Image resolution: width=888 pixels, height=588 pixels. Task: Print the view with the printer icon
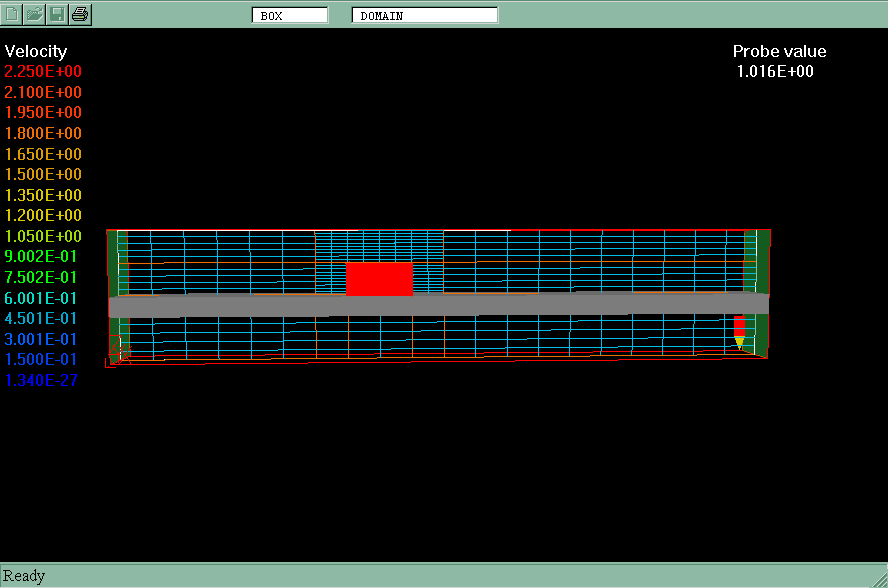point(80,14)
